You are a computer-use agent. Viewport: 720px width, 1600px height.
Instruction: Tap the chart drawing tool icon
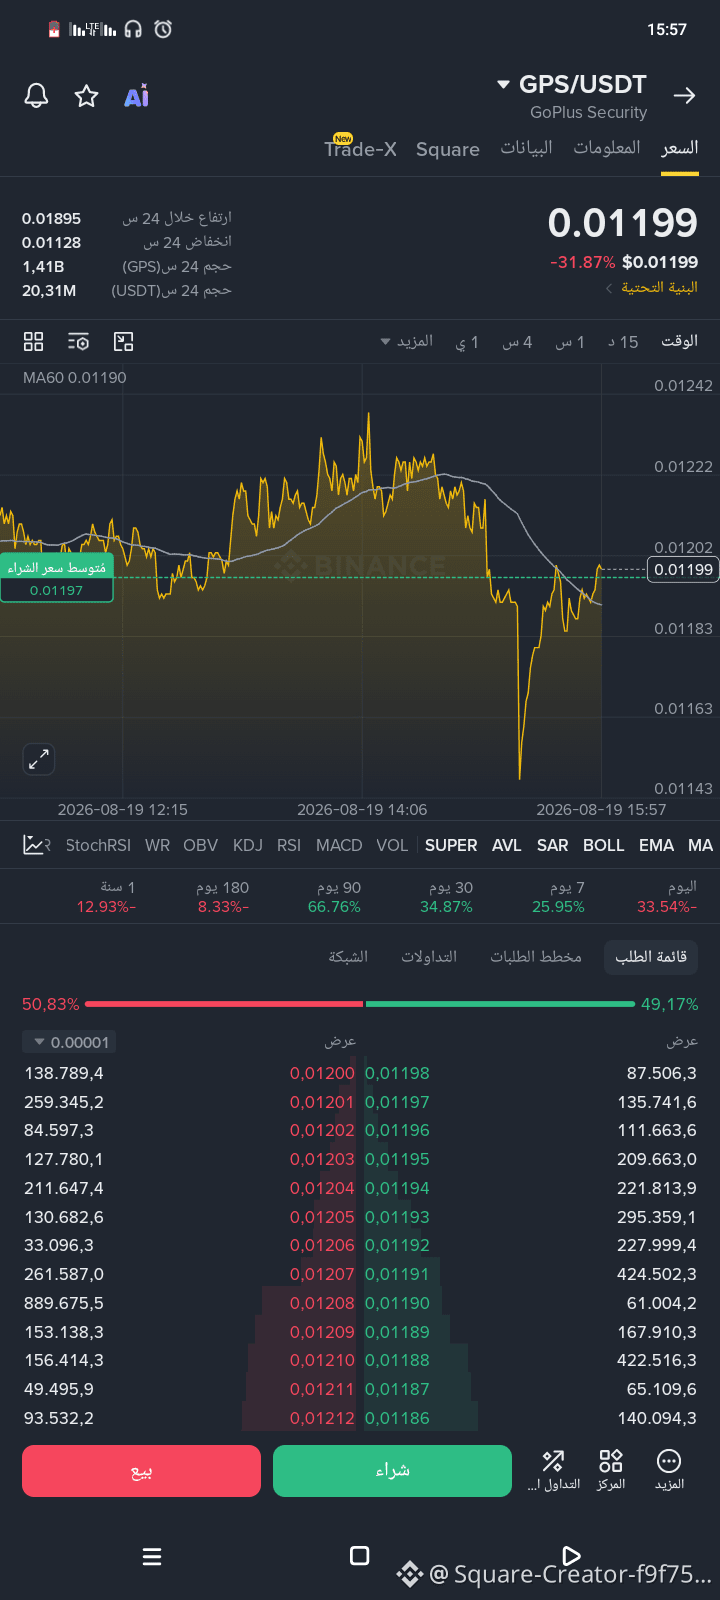point(123,342)
